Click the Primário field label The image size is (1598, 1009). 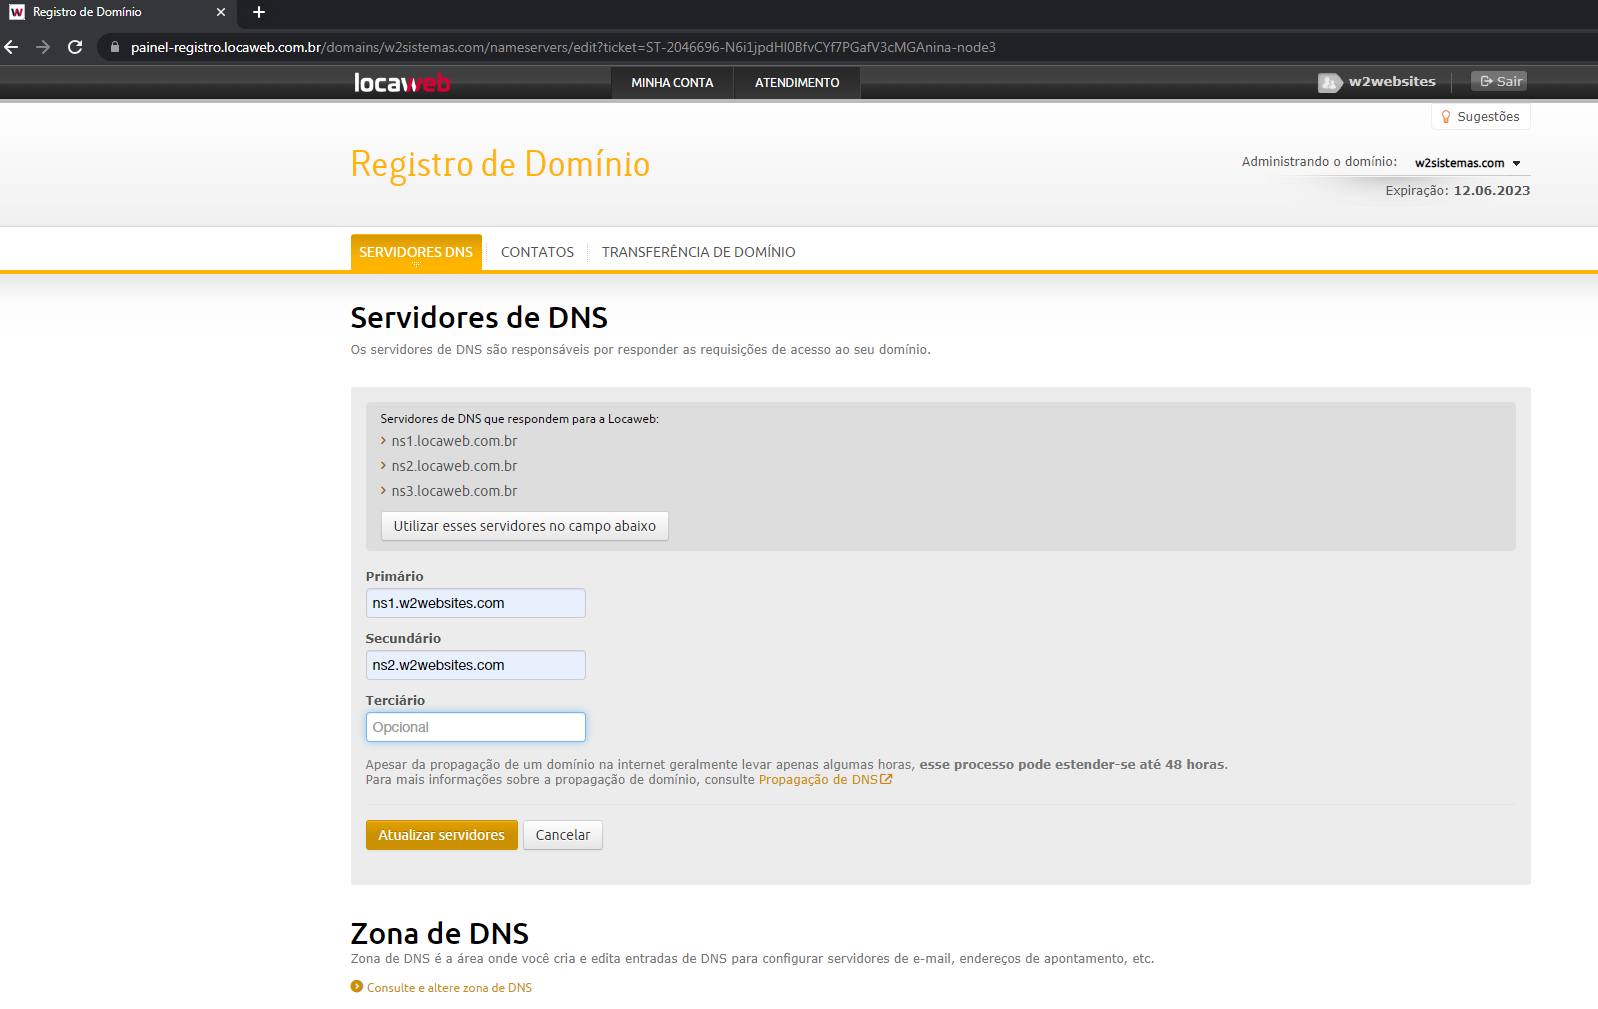pyautogui.click(x=395, y=577)
